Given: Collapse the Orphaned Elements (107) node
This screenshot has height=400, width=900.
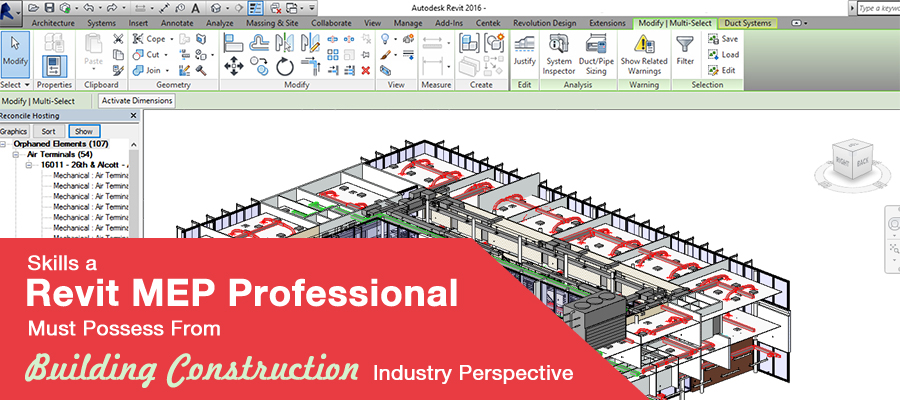Looking at the screenshot, I should pos(5,144).
